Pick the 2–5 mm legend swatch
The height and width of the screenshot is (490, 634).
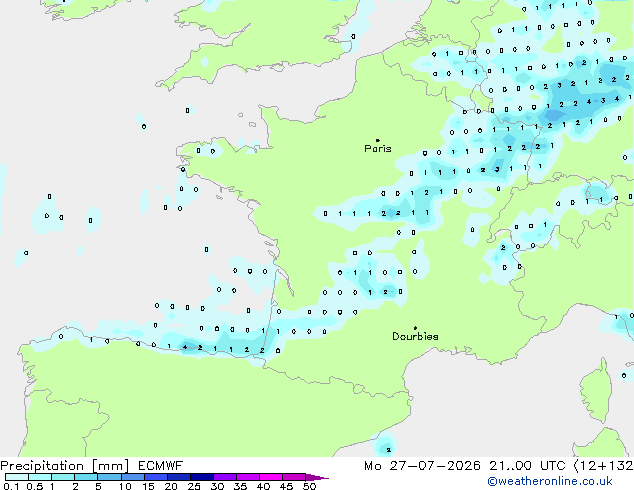point(86,477)
